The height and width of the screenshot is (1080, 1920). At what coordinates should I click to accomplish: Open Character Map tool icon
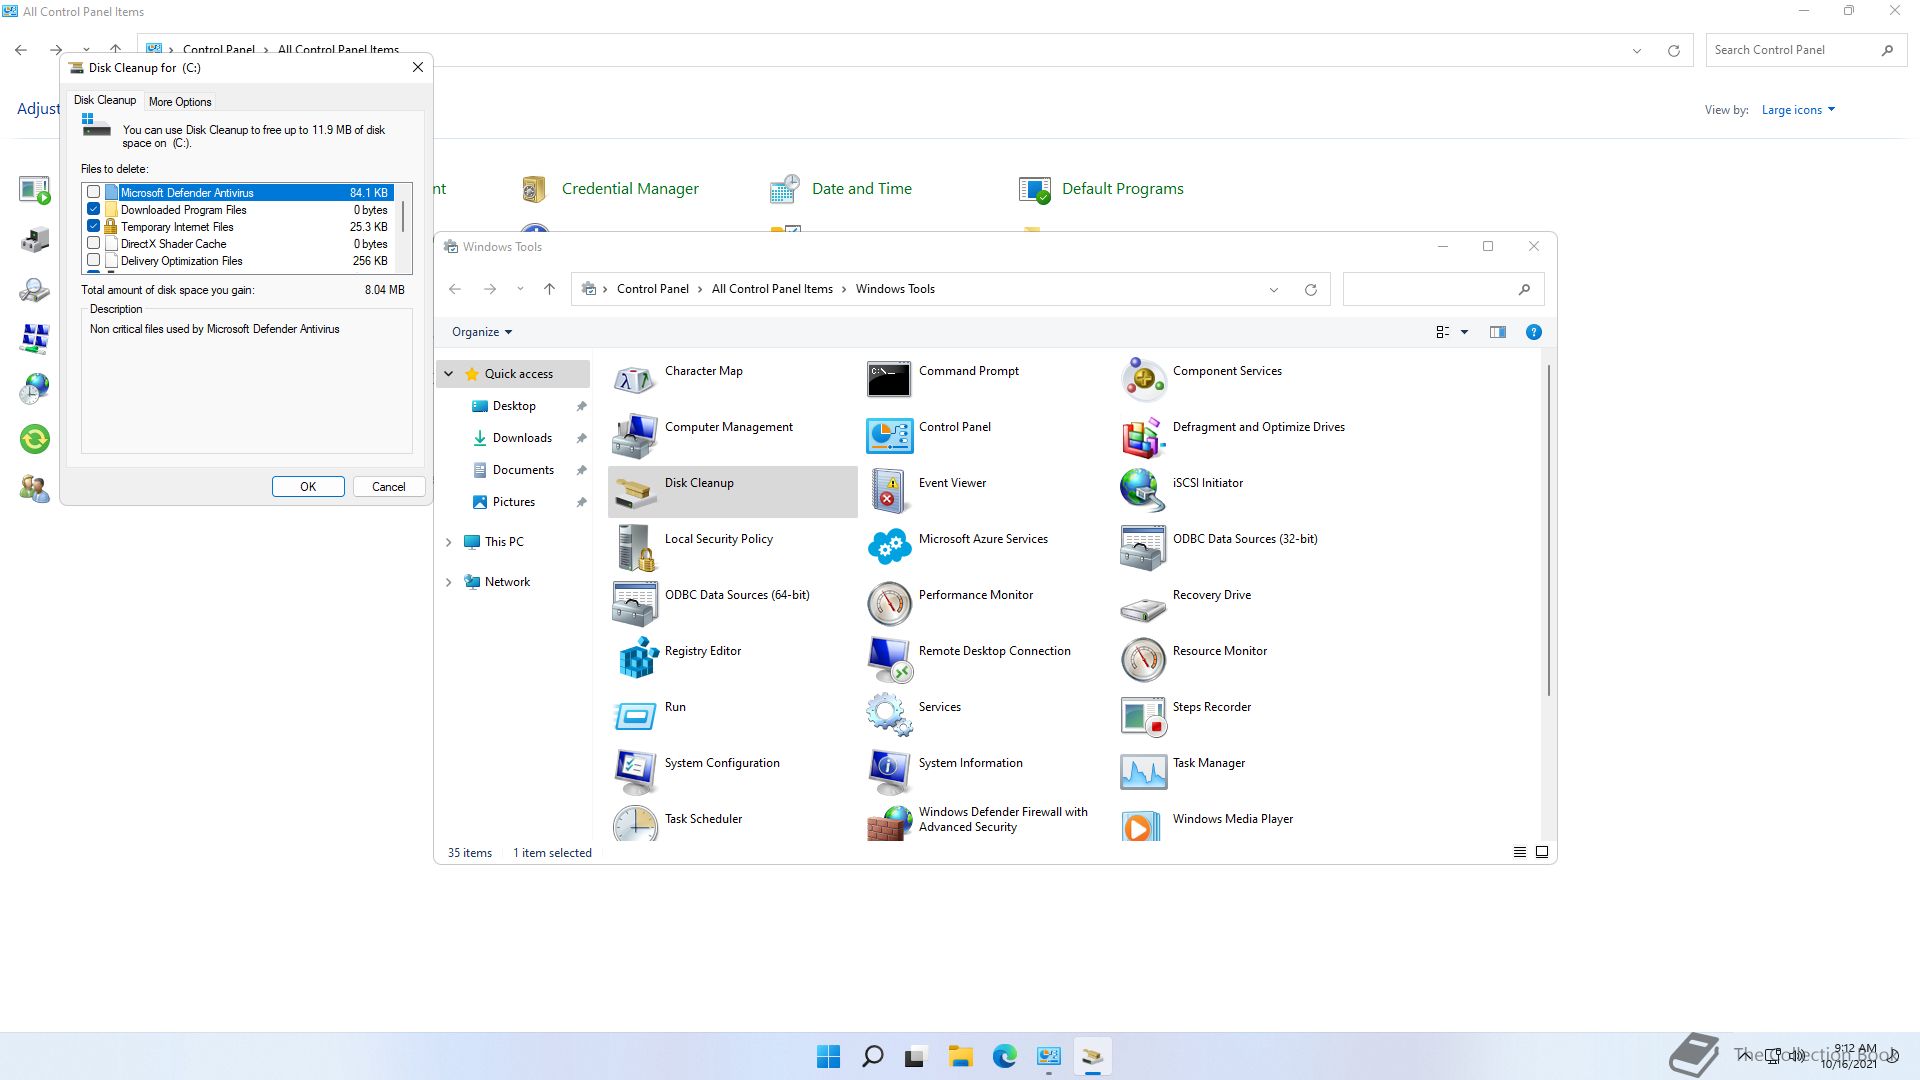point(635,380)
